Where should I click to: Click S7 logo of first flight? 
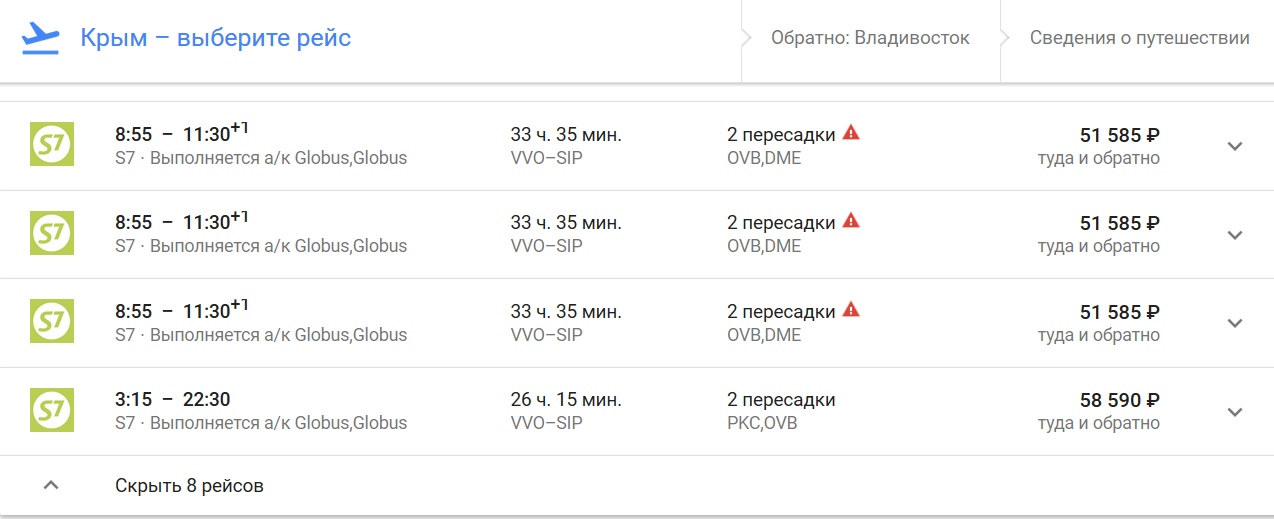[x=51, y=145]
